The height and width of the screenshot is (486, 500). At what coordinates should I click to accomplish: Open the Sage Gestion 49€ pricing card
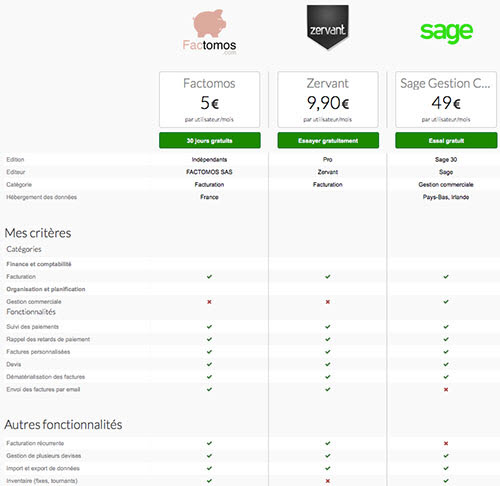[x=446, y=99]
